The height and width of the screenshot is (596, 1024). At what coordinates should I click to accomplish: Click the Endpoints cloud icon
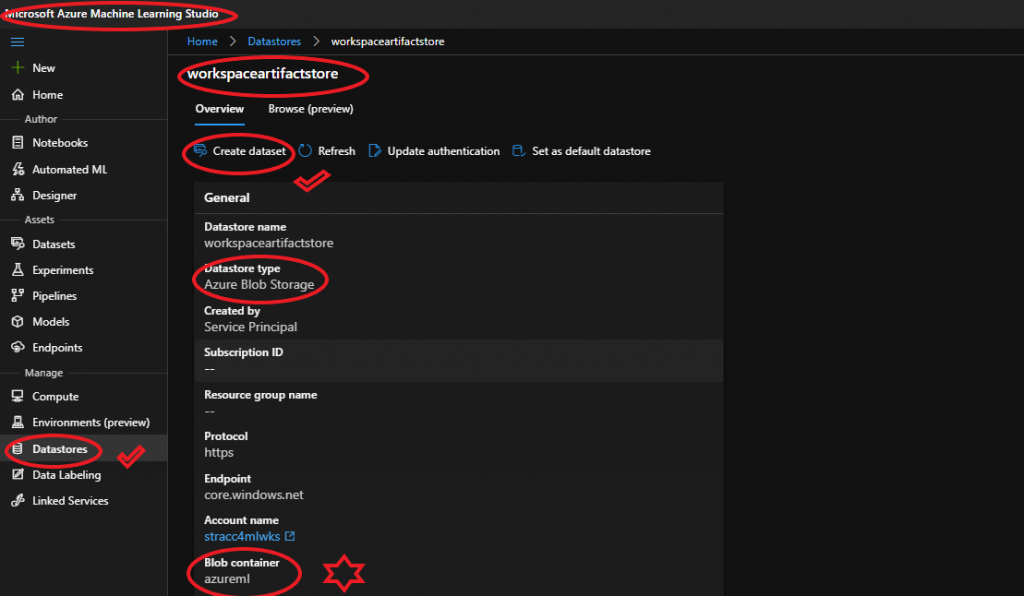(x=18, y=347)
